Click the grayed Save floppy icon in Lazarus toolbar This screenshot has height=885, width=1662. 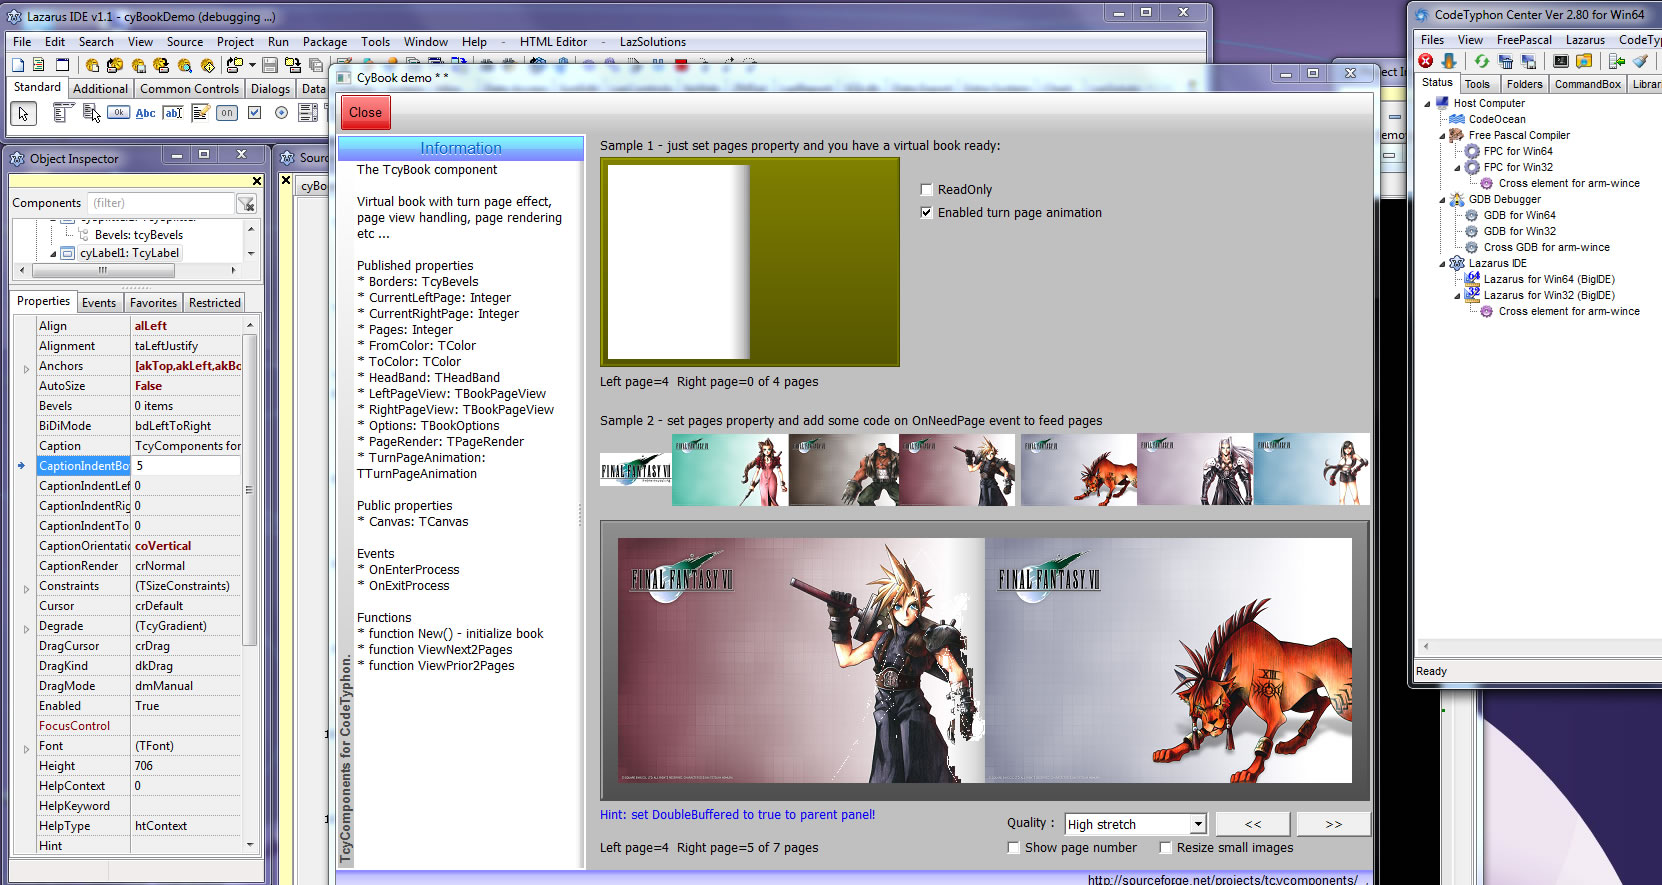[269, 65]
